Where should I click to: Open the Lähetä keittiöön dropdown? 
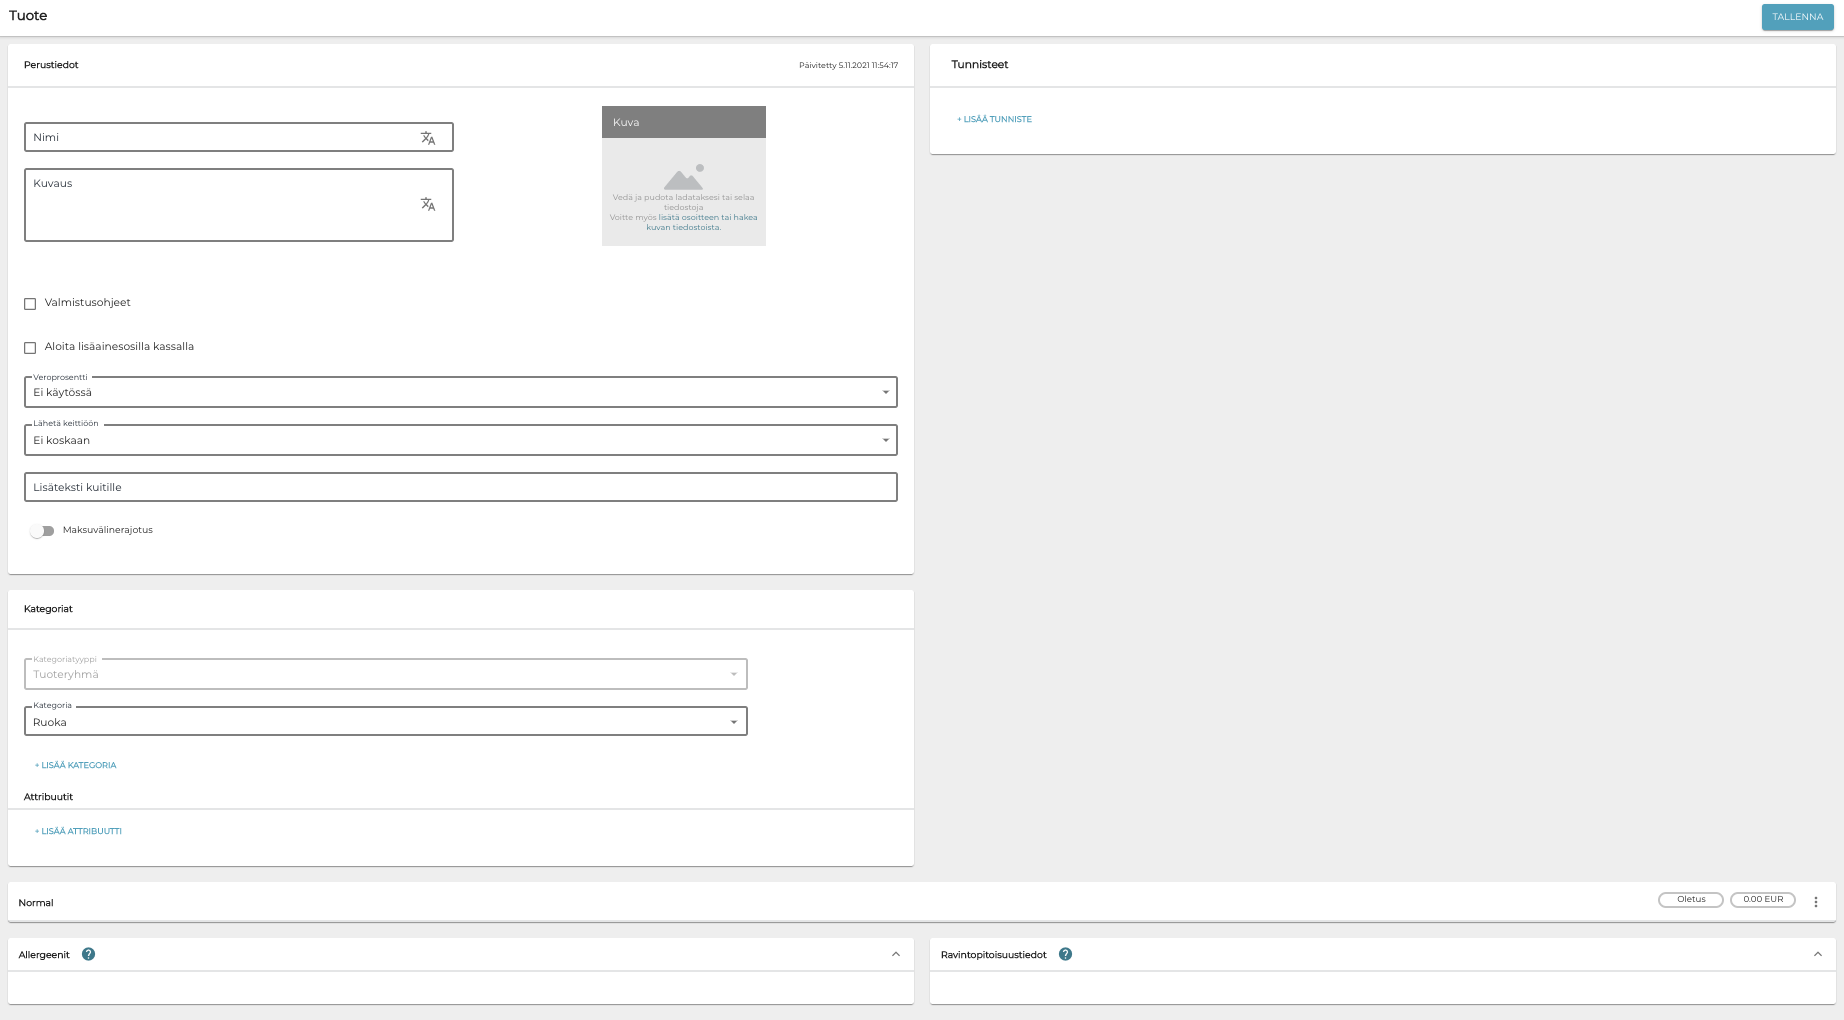pos(460,440)
